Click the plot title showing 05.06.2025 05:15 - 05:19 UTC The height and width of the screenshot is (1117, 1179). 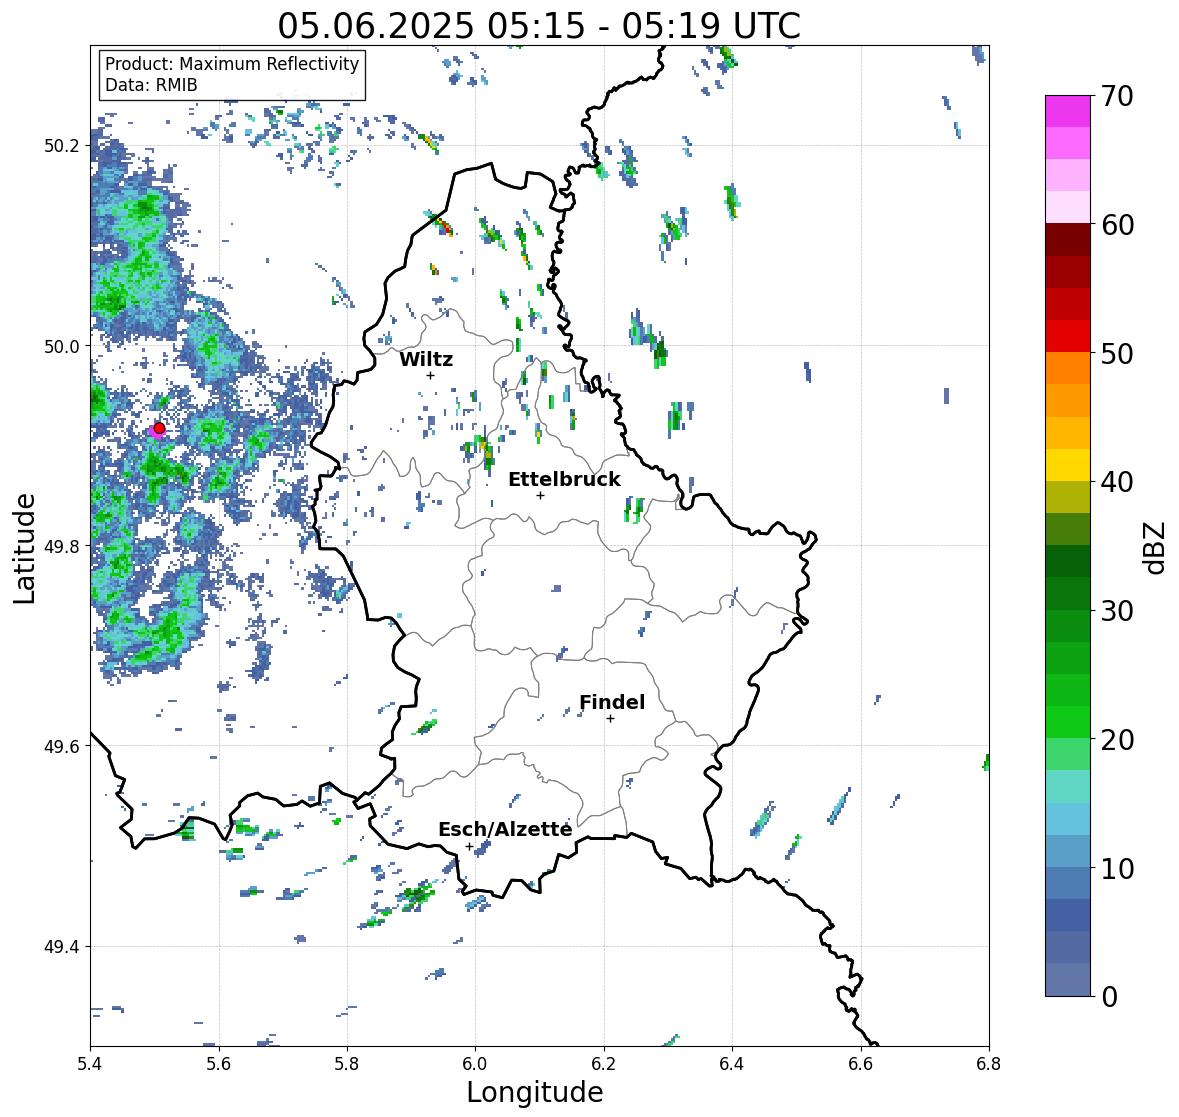tap(538, 26)
